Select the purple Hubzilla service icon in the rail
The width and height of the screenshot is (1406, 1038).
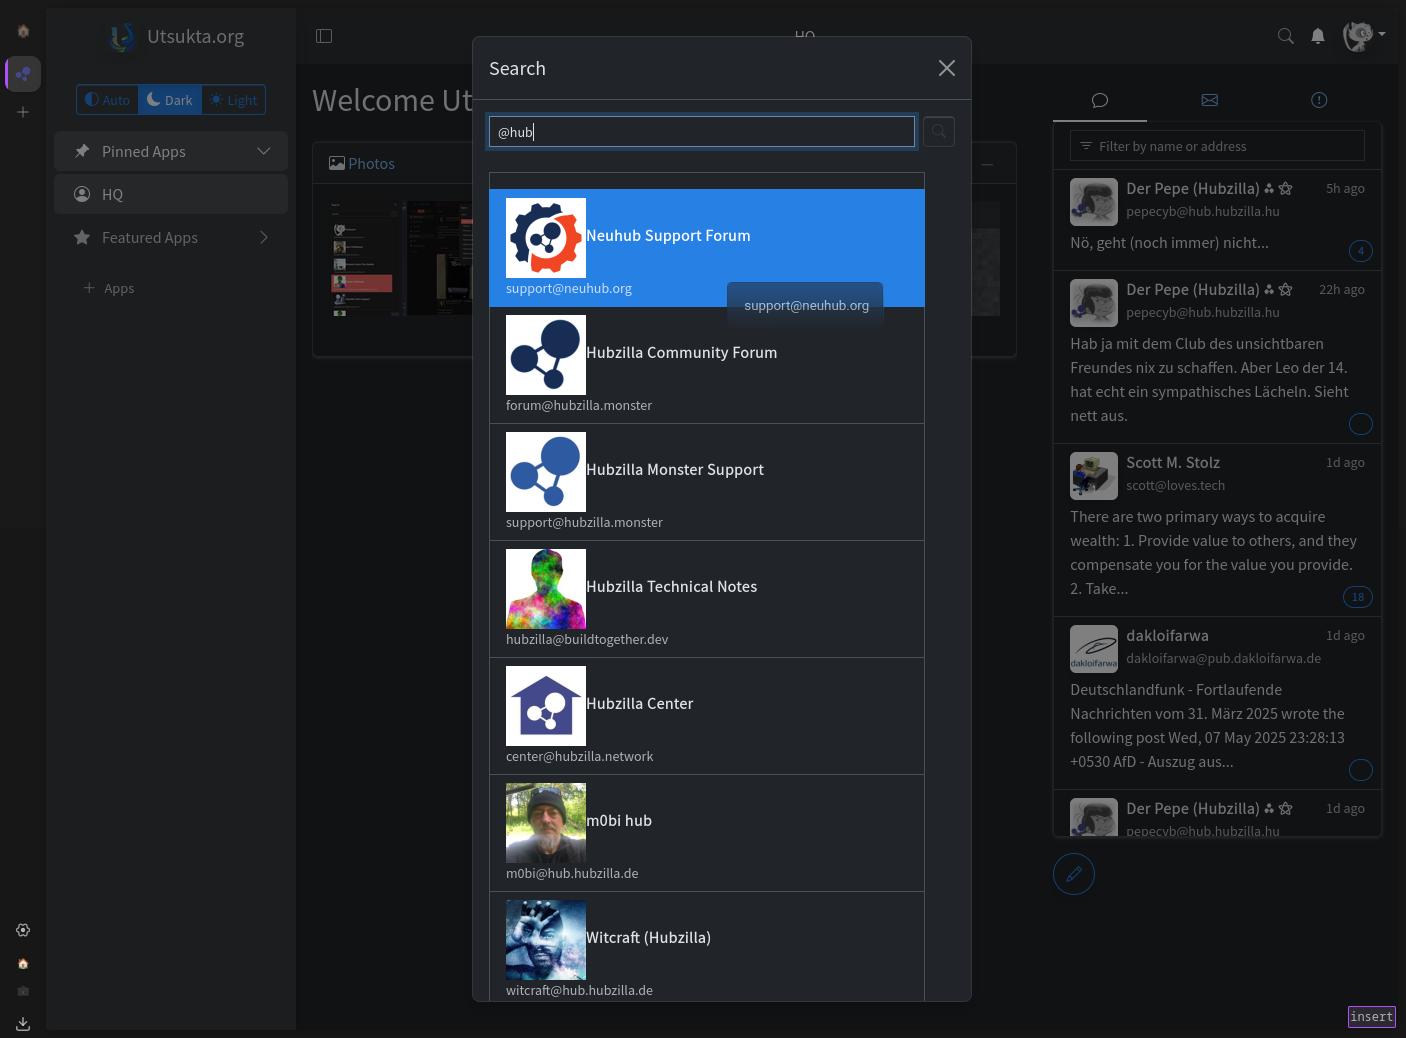click(x=23, y=74)
